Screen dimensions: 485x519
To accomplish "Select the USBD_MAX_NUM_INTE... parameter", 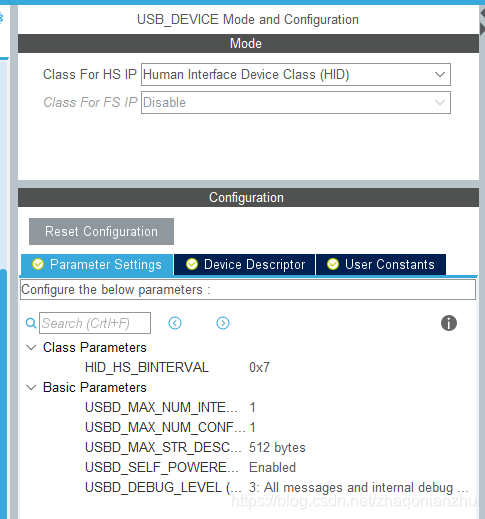I will (161, 408).
